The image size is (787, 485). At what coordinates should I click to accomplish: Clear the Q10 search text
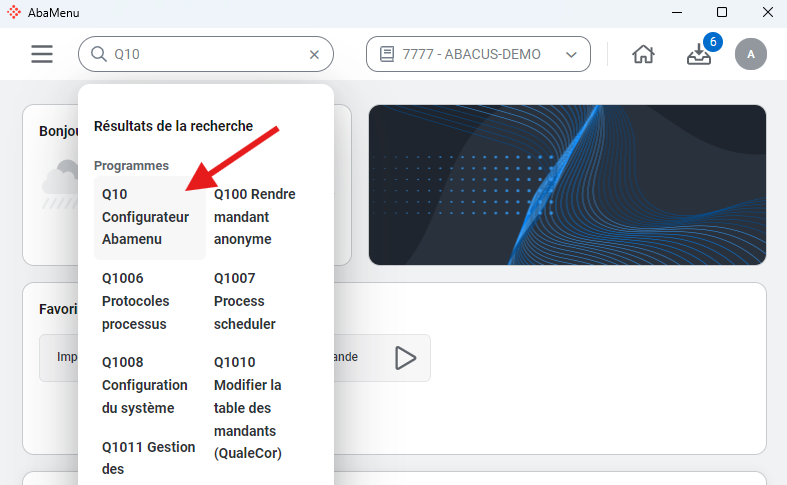[314, 55]
